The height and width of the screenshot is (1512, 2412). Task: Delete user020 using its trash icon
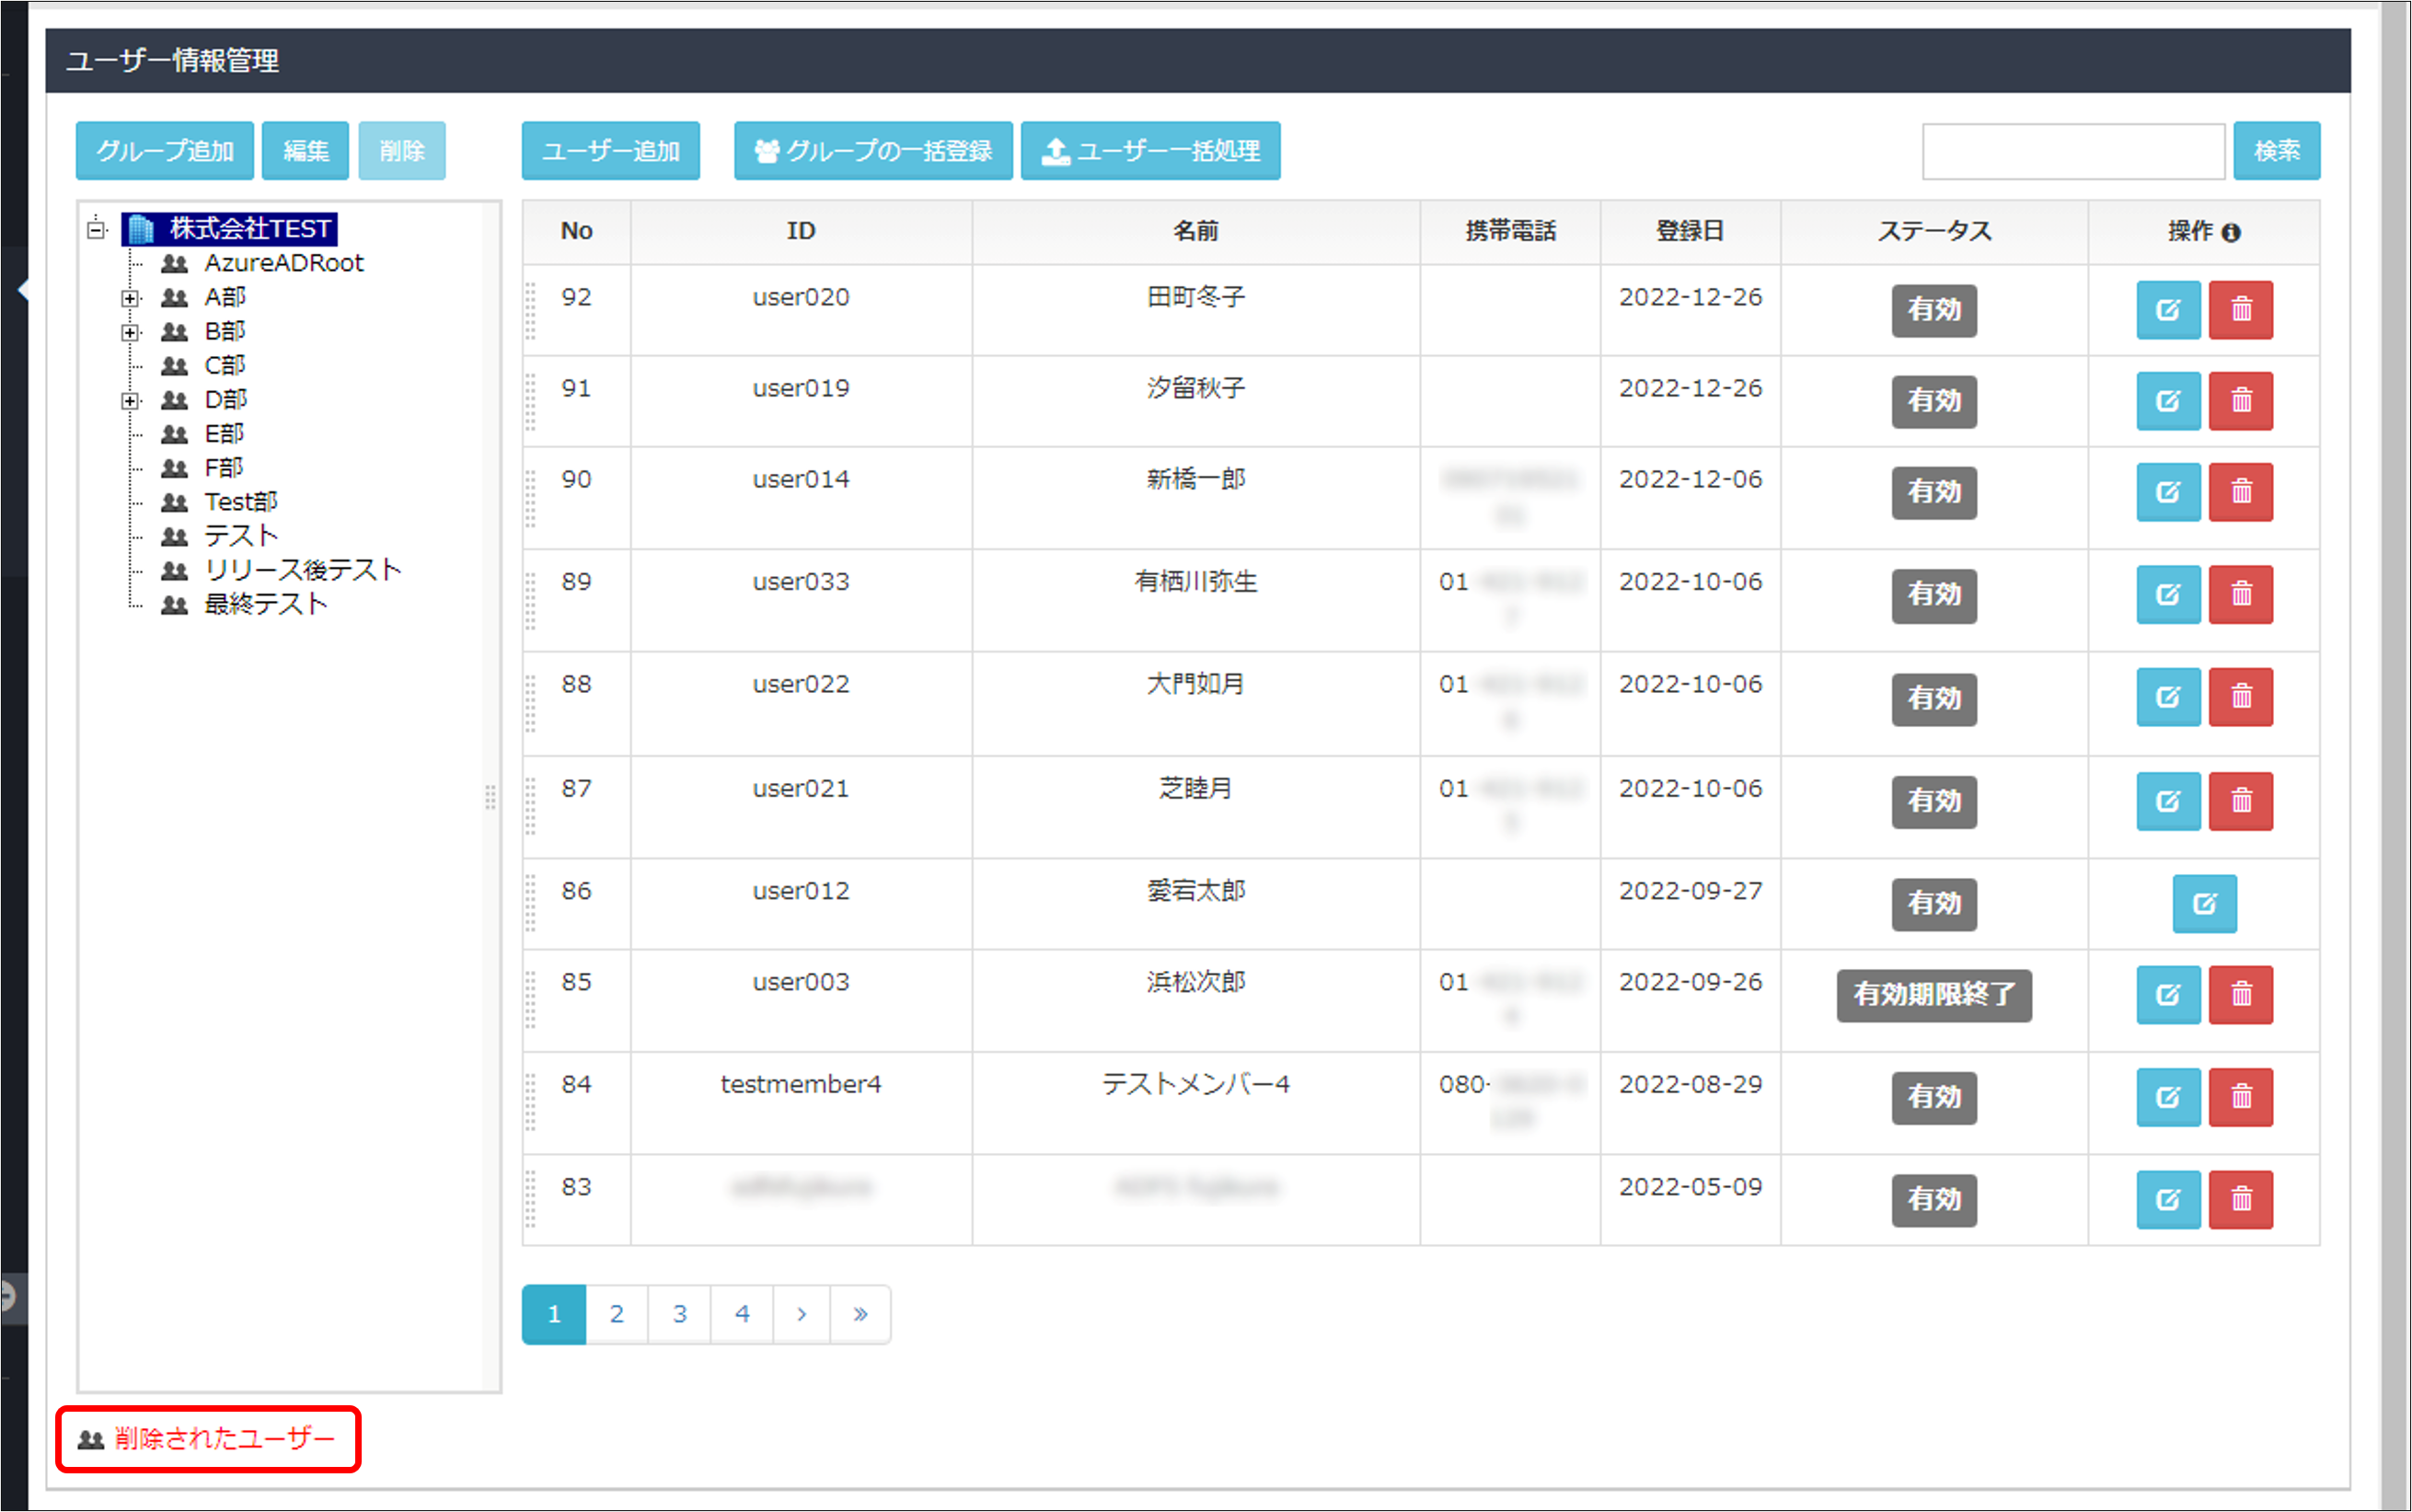coord(2241,310)
